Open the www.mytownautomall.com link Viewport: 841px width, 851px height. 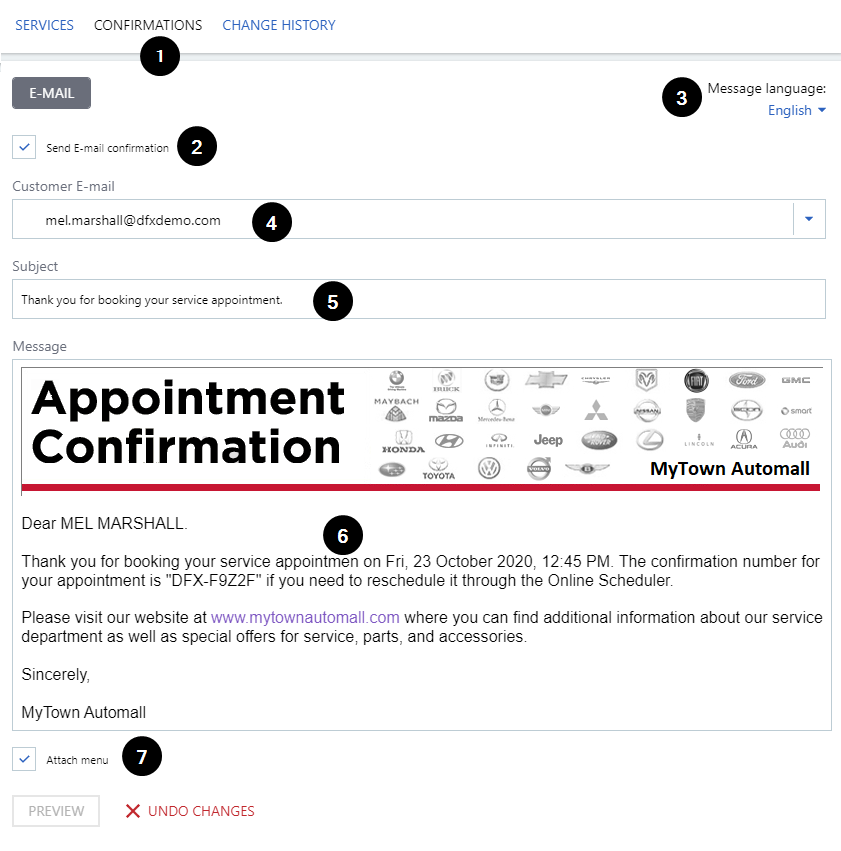point(305,617)
